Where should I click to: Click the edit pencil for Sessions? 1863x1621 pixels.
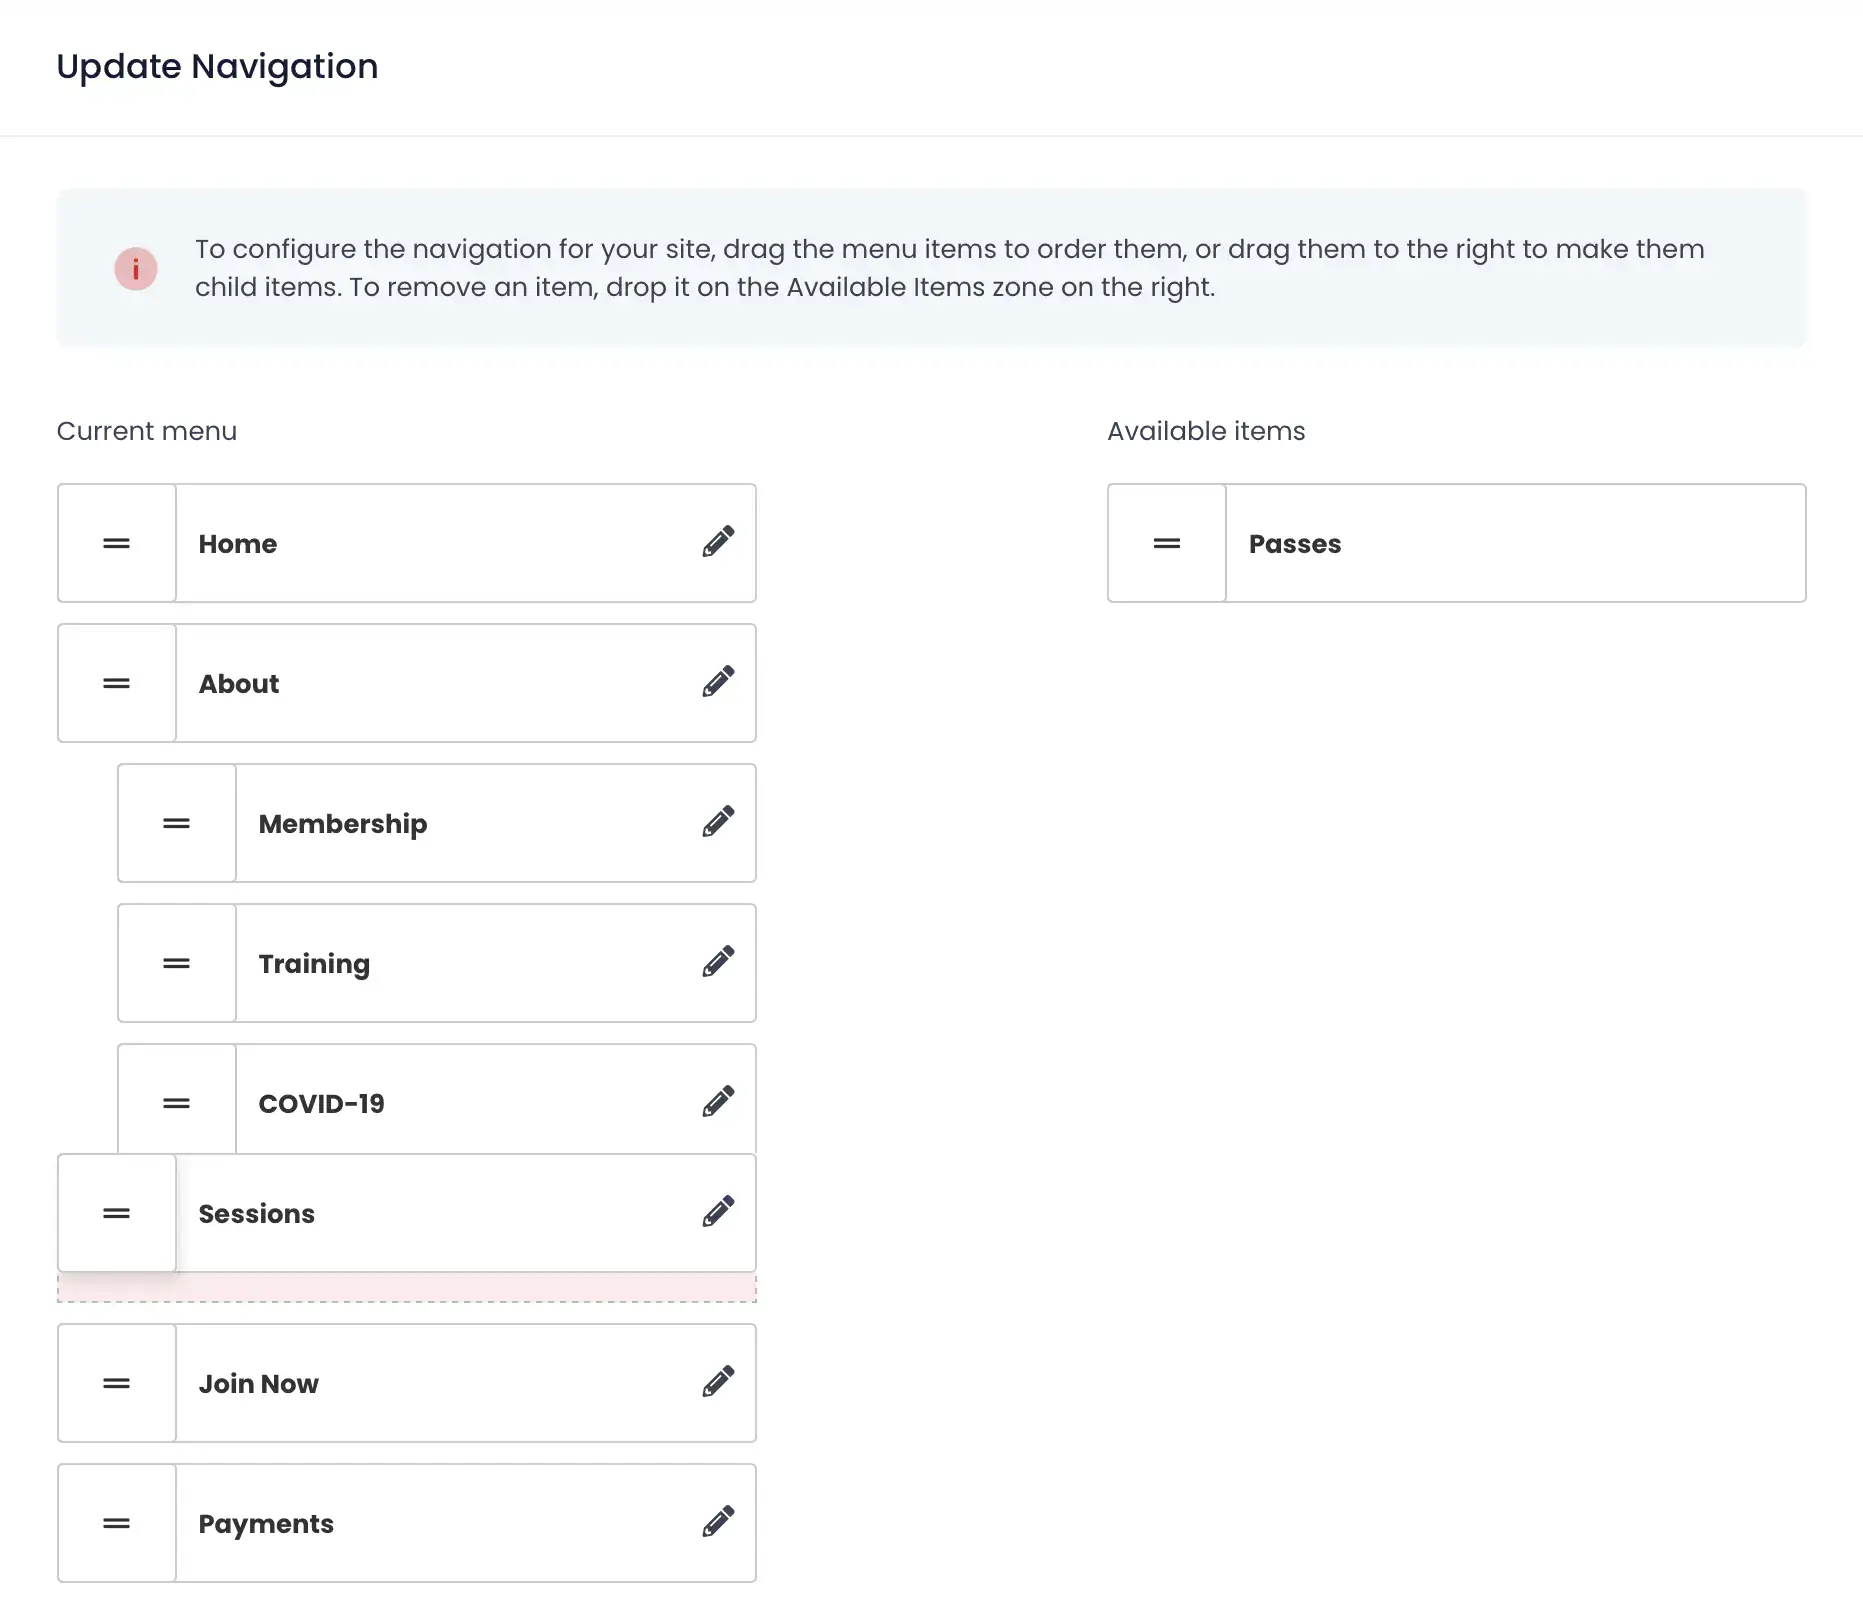[x=718, y=1212]
